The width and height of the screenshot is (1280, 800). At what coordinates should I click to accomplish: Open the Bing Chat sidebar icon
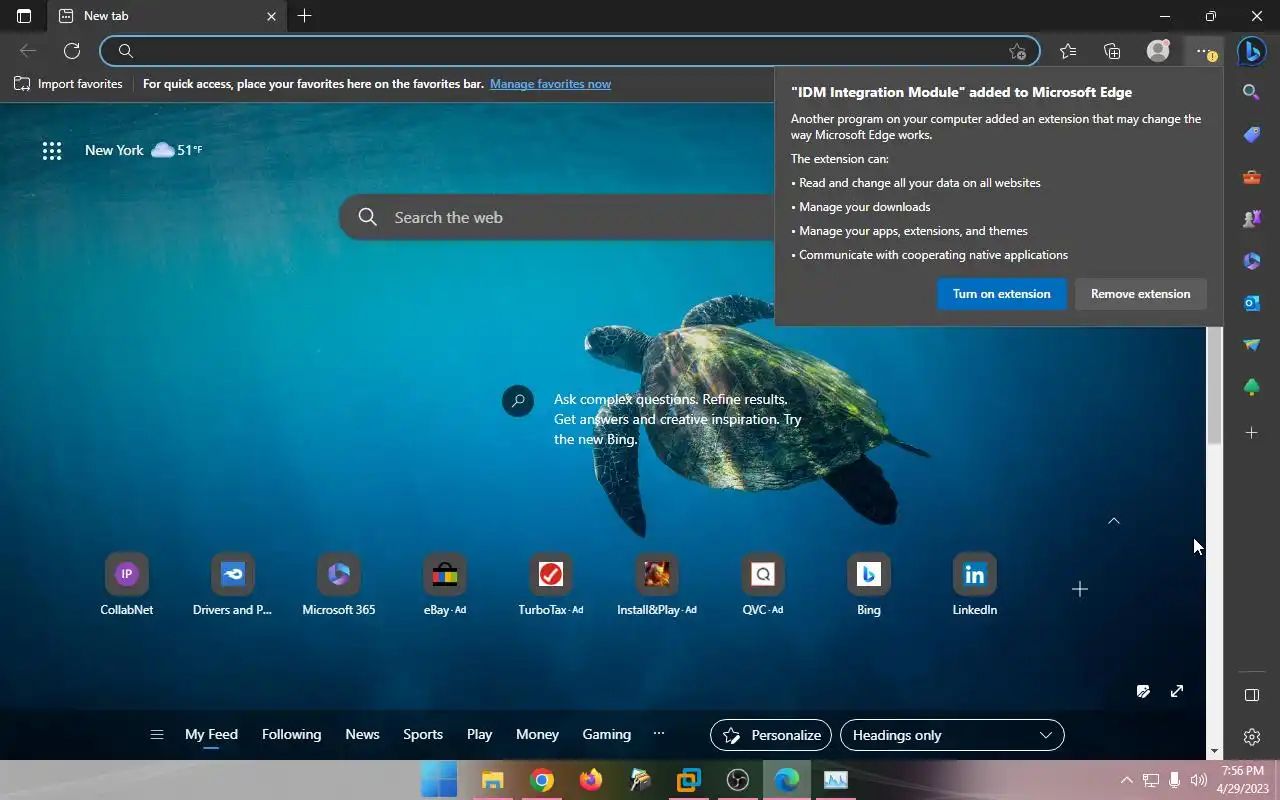1251,51
